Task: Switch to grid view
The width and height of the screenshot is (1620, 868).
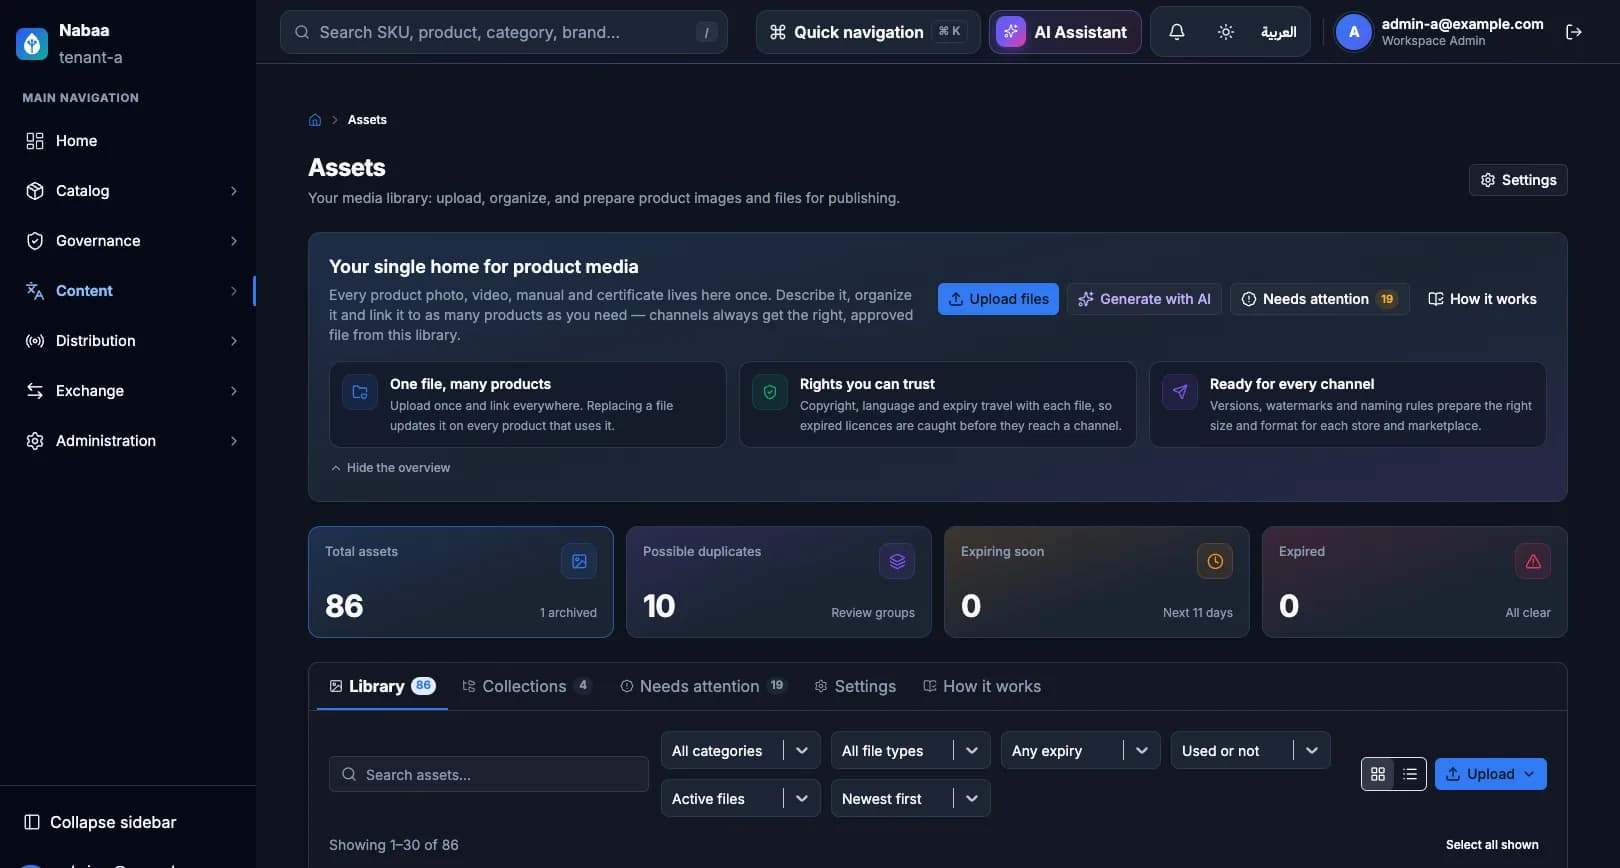Action: 1378,774
